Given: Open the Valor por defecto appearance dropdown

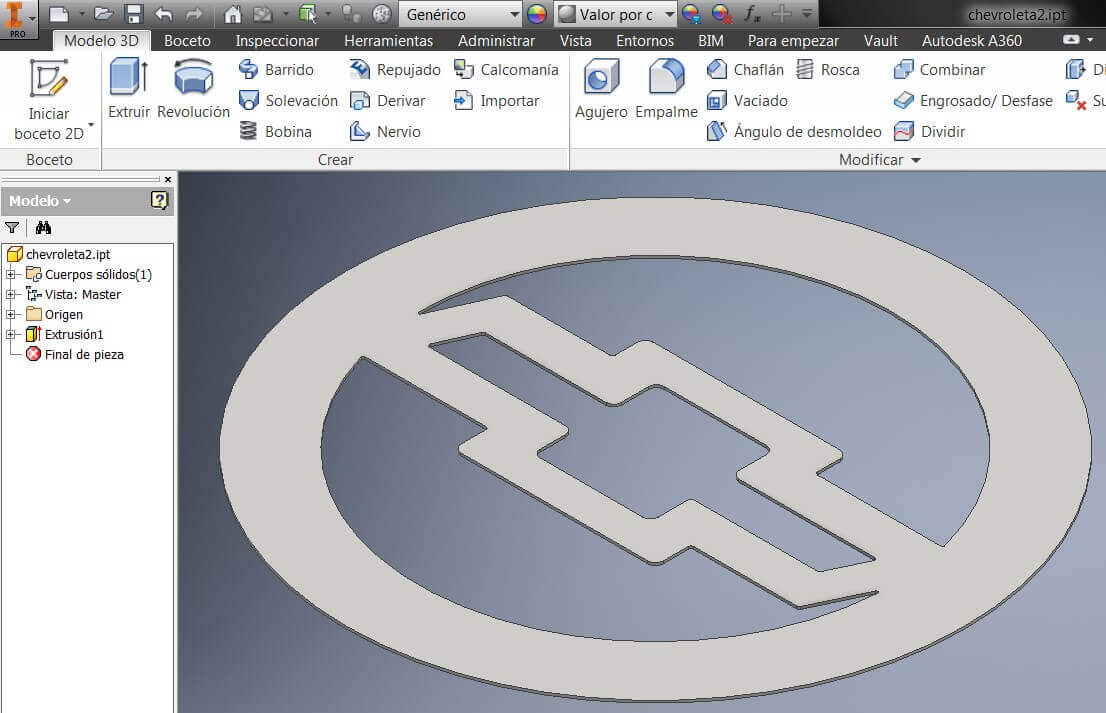Looking at the screenshot, I should click(x=616, y=14).
